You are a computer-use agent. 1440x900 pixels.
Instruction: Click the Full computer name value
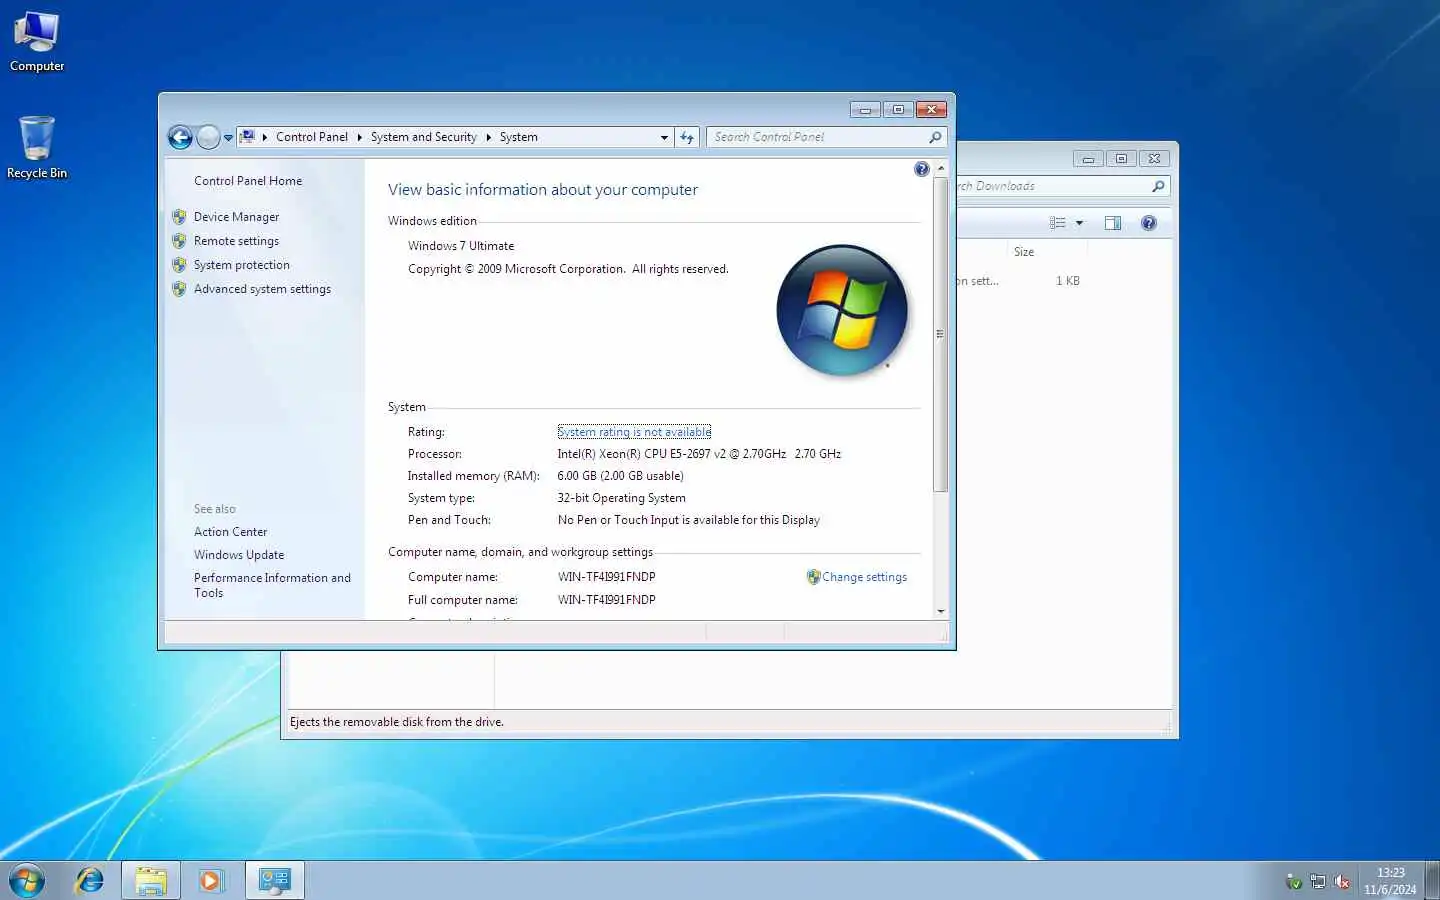tap(606, 600)
